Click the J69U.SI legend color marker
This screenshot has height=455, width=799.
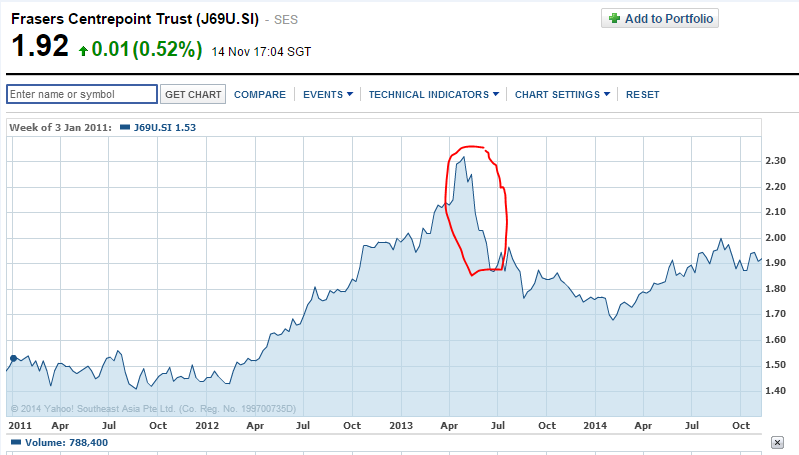(x=125, y=127)
